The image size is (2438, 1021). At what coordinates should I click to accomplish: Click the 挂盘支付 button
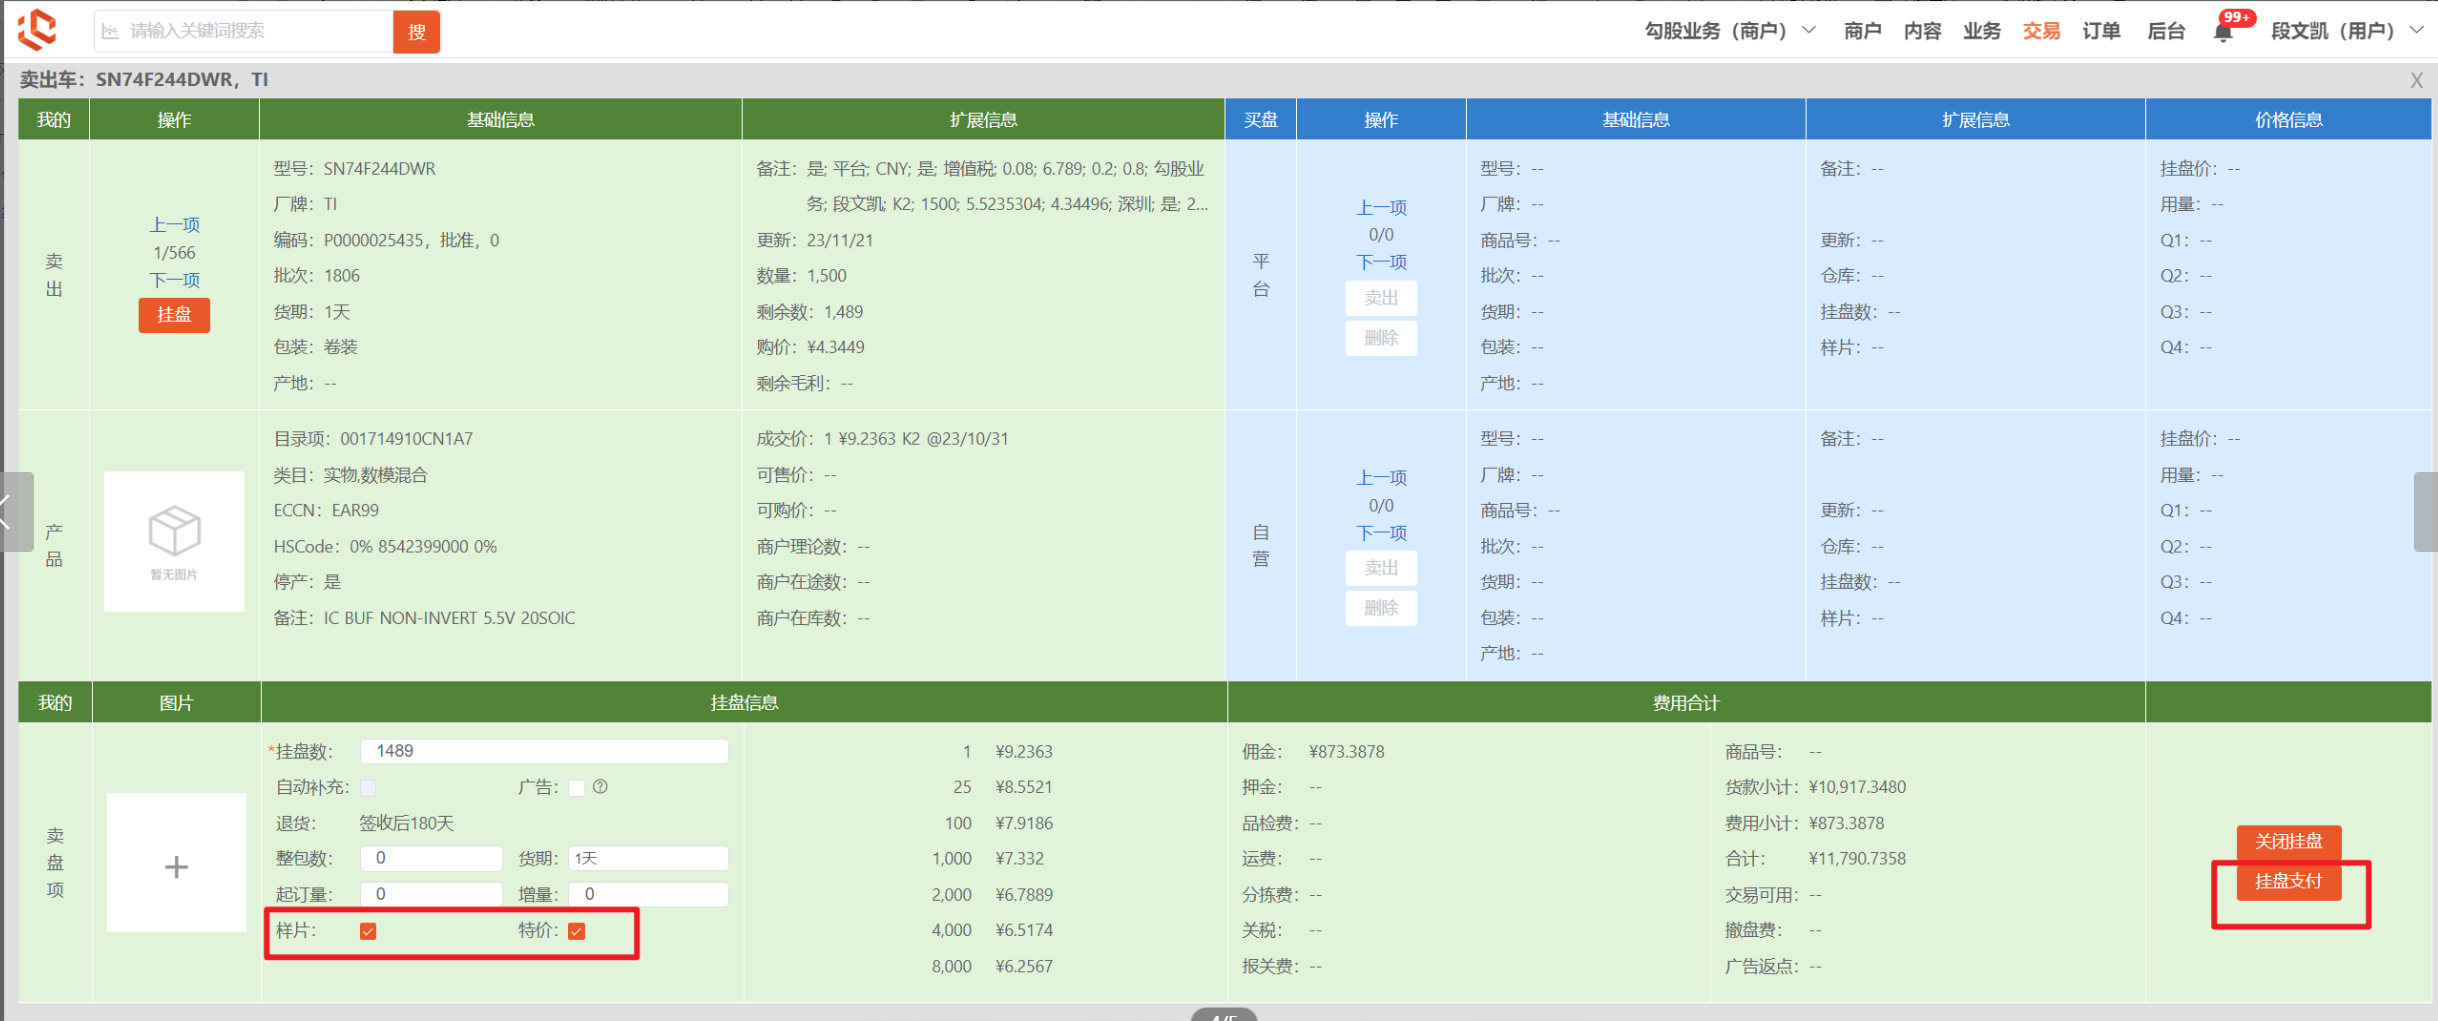coord(2288,881)
